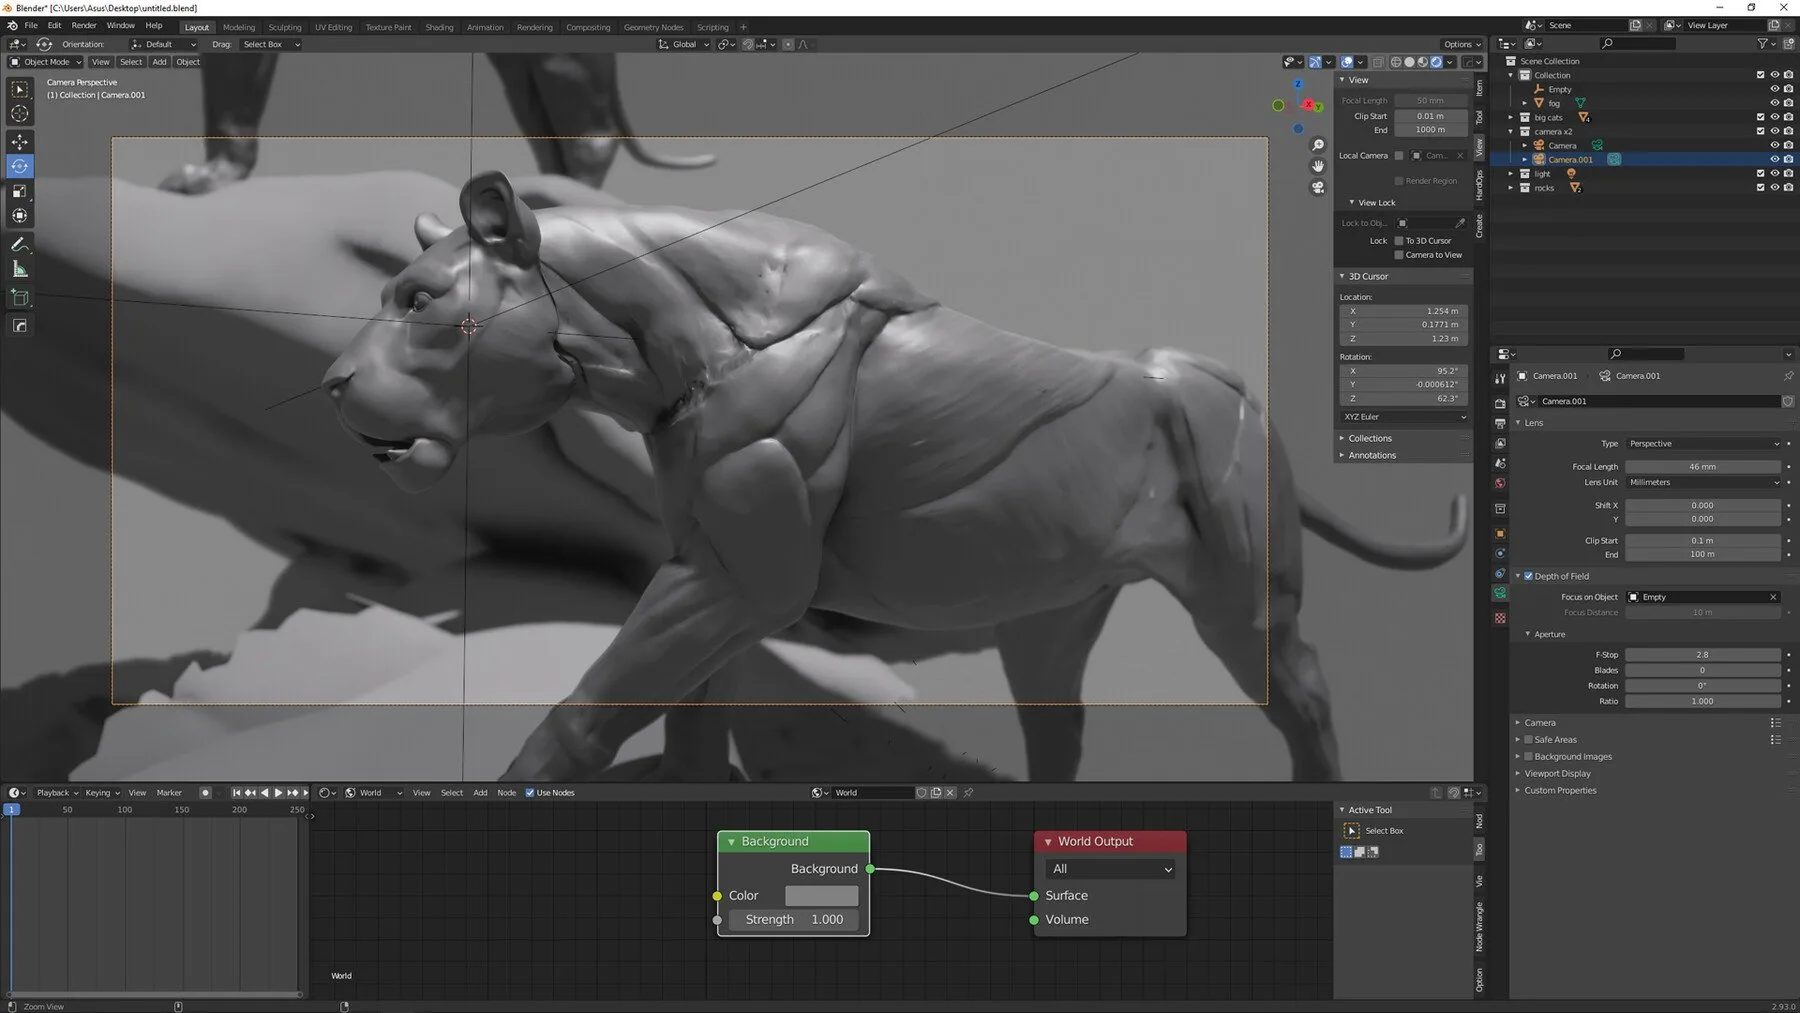Open the XYZ Euler rotation mode dropdown
The height and width of the screenshot is (1013, 1800).
point(1404,417)
